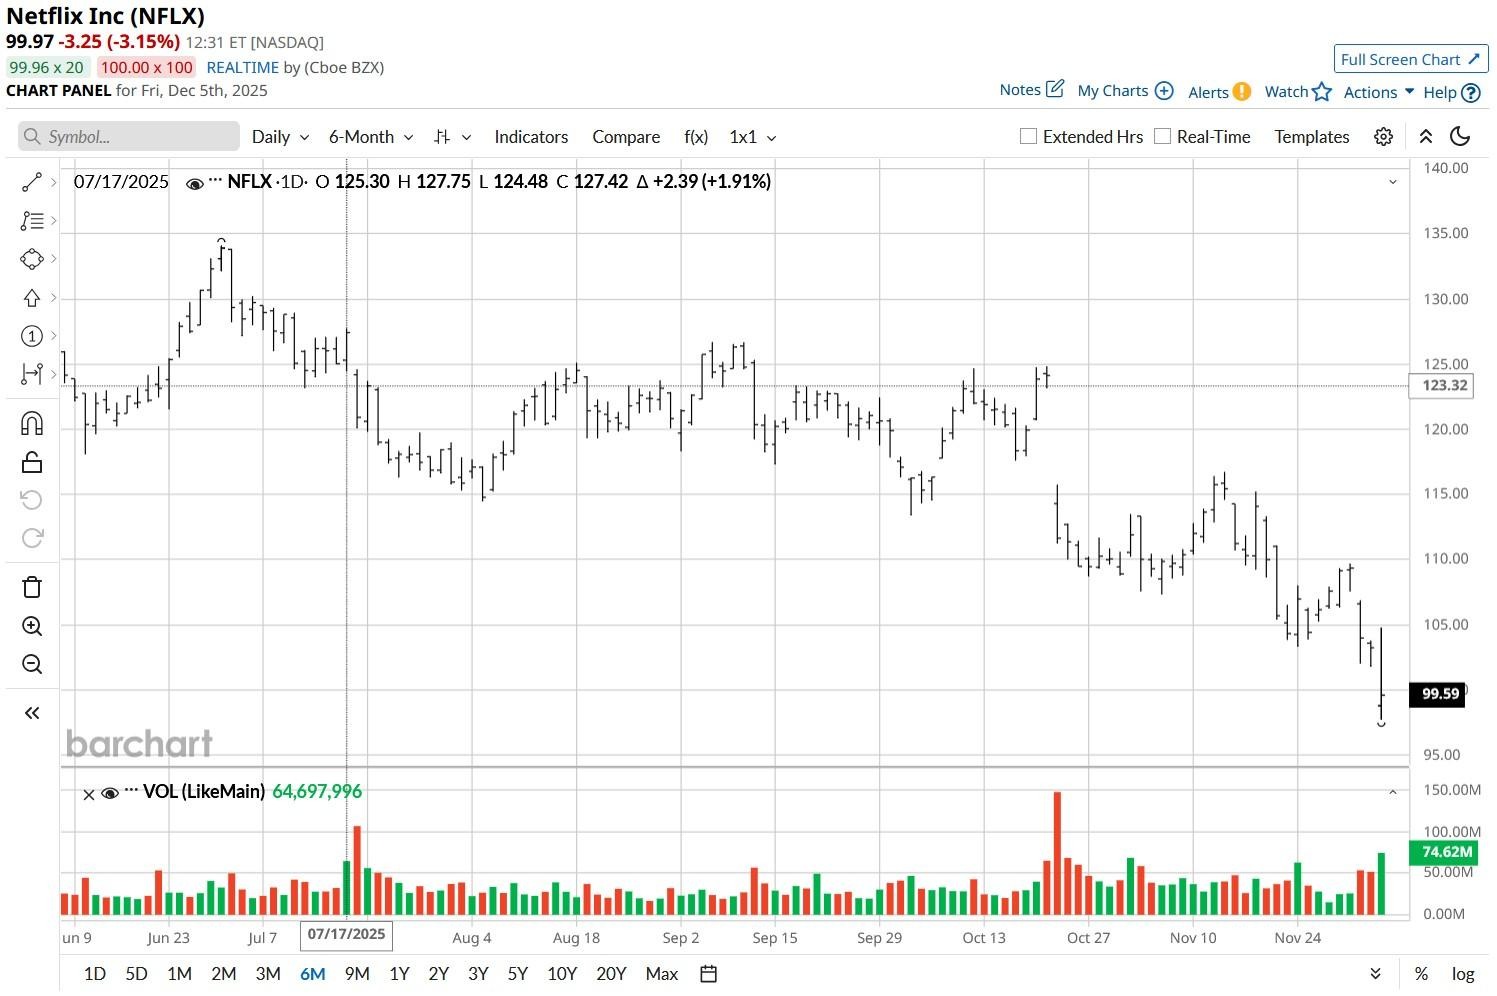The width and height of the screenshot is (1497, 996).
Task: Select the numbered circle annotation tool
Action: (32, 336)
